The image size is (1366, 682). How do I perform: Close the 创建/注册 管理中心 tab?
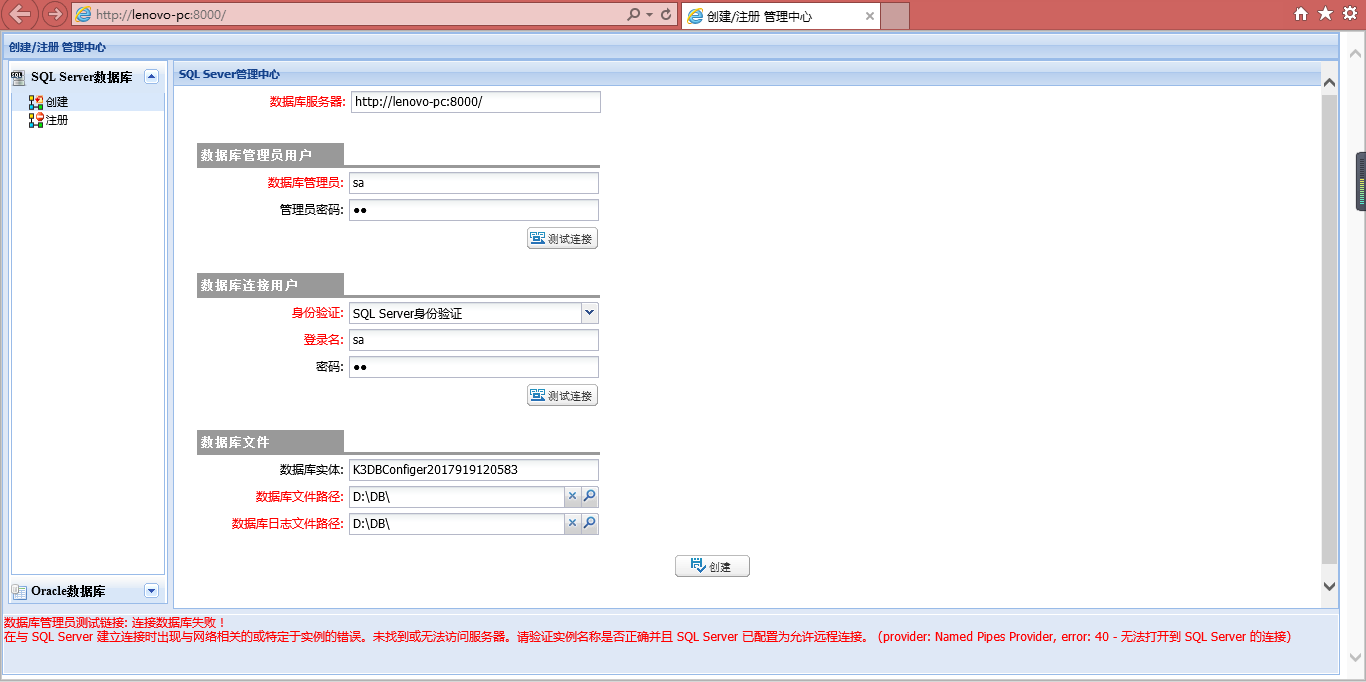[869, 16]
